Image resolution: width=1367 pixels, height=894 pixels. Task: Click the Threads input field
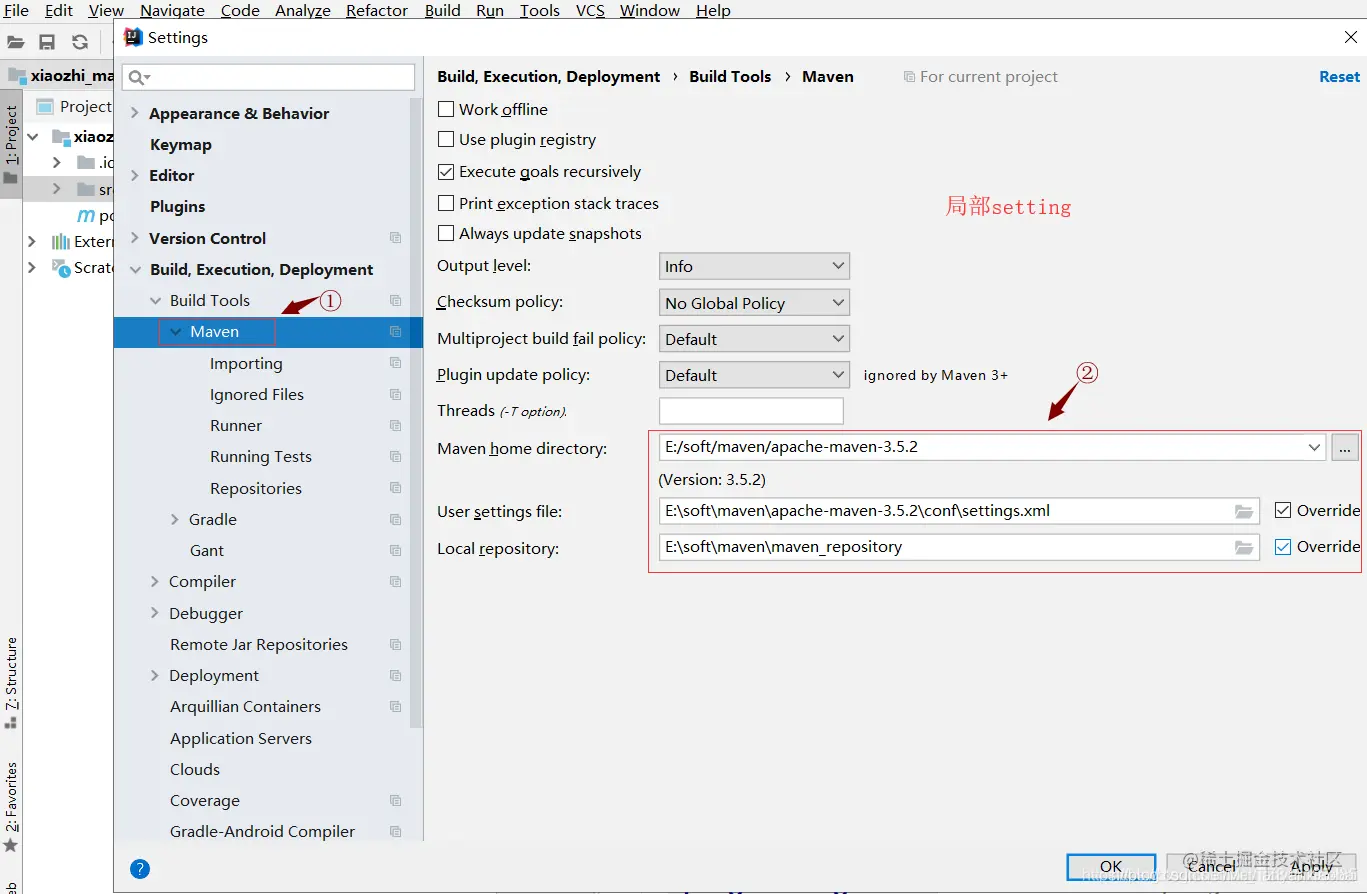751,411
